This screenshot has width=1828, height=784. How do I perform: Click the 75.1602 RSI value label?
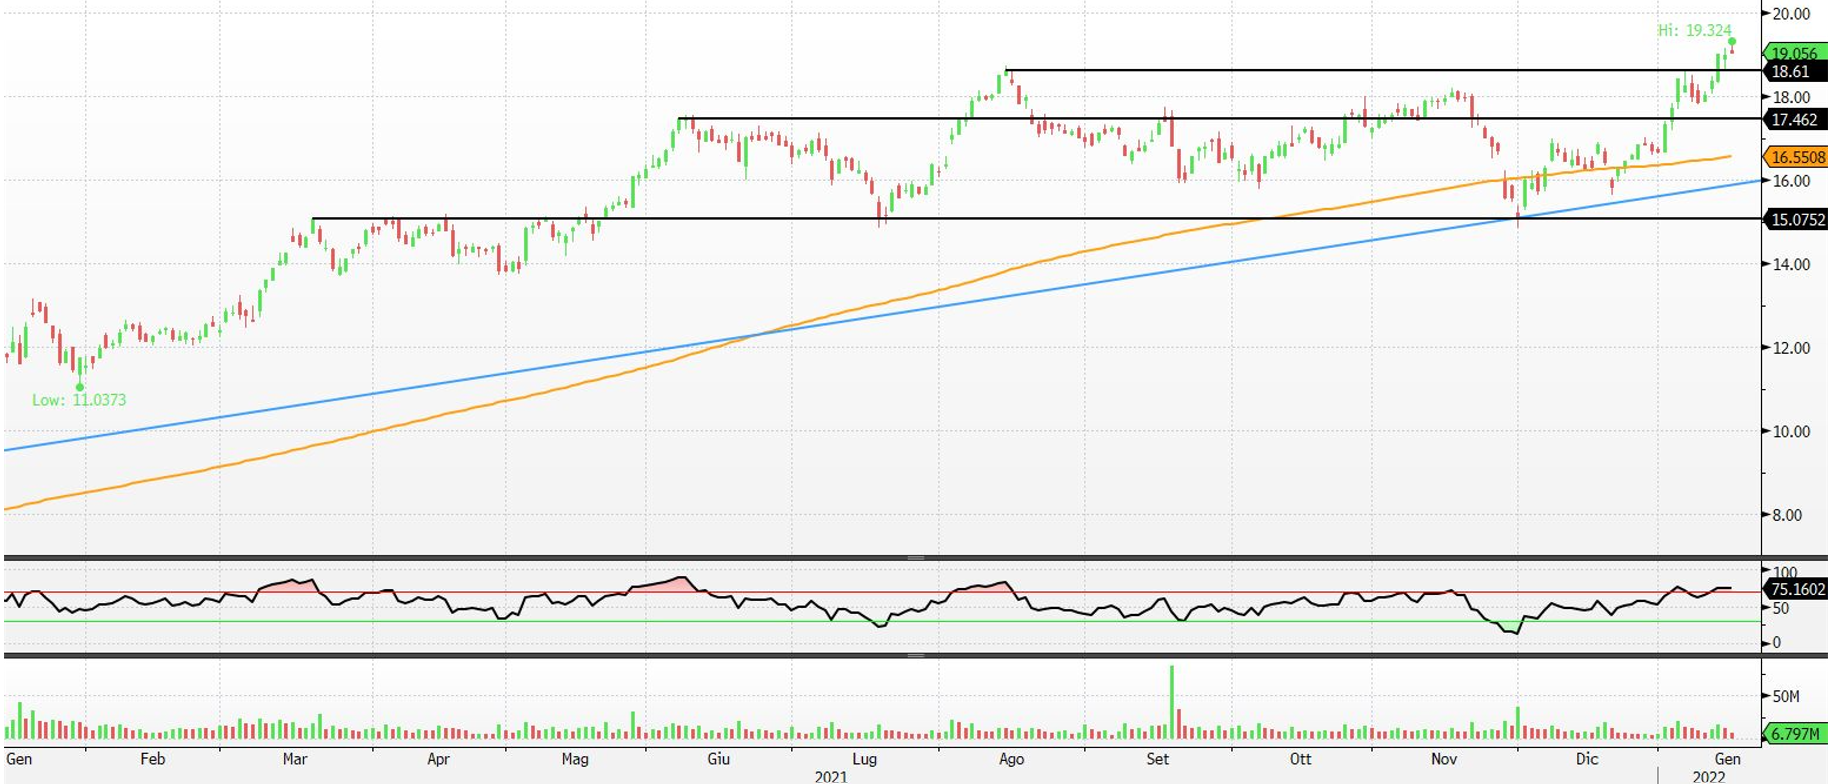click(x=1795, y=589)
